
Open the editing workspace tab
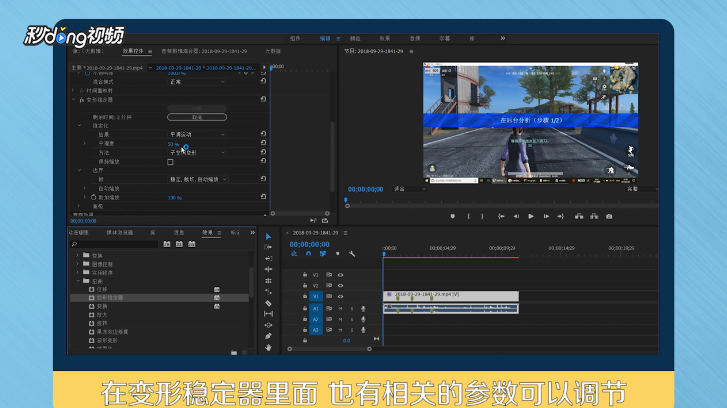click(325, 38)
